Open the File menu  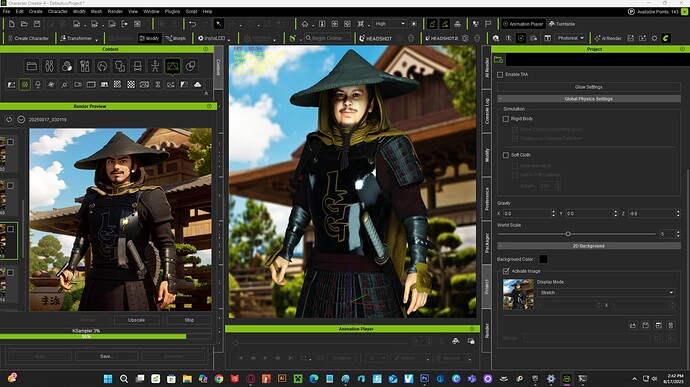6,11
